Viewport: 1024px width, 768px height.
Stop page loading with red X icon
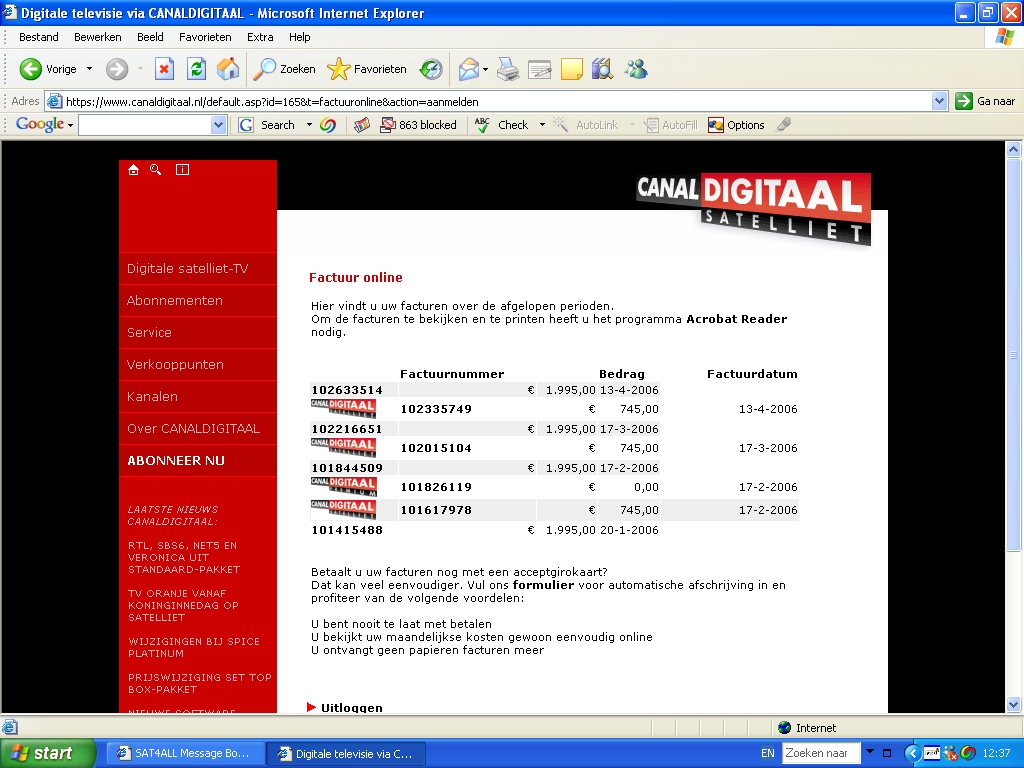pos(164,69)
